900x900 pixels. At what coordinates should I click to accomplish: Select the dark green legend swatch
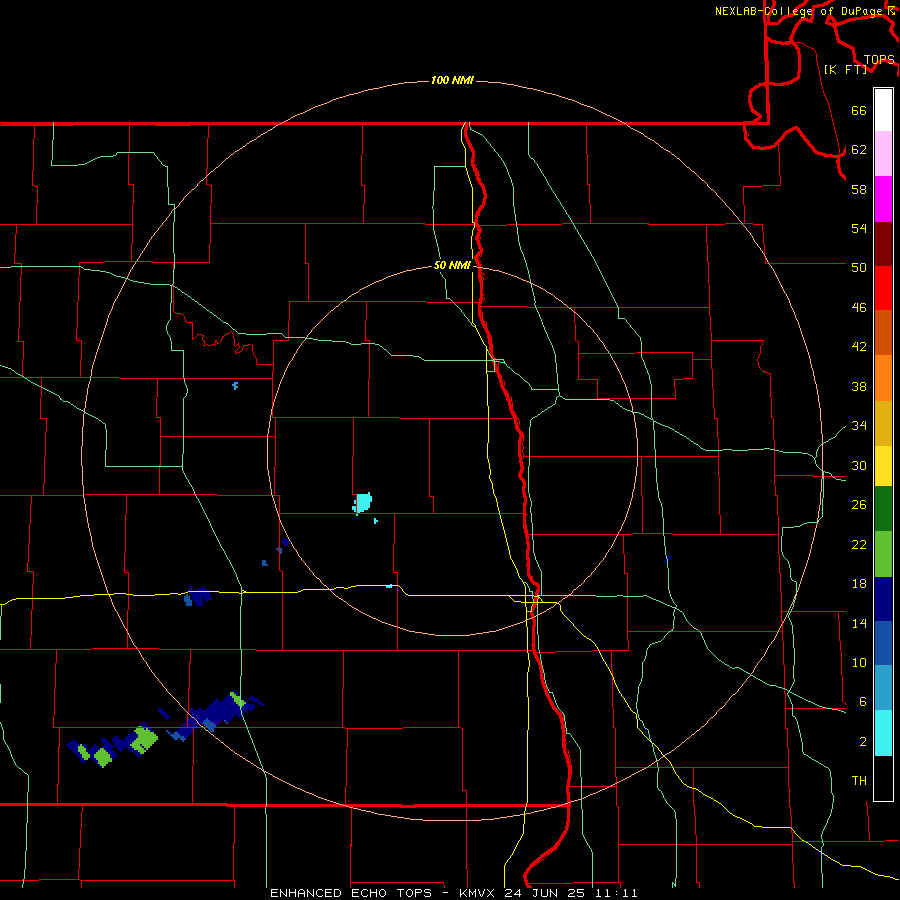tap(883, 509)
